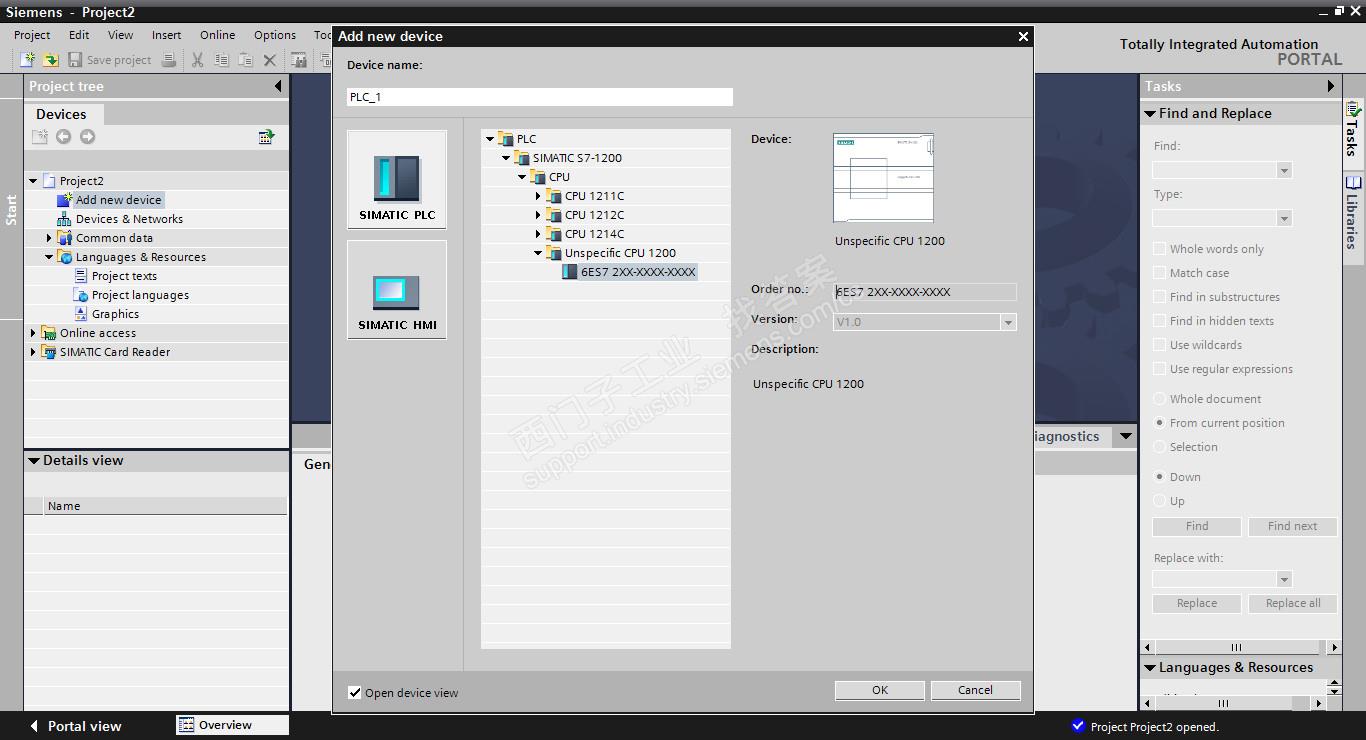
Task: Open the Find field dropdown
Action: [x=1284, y=170]
